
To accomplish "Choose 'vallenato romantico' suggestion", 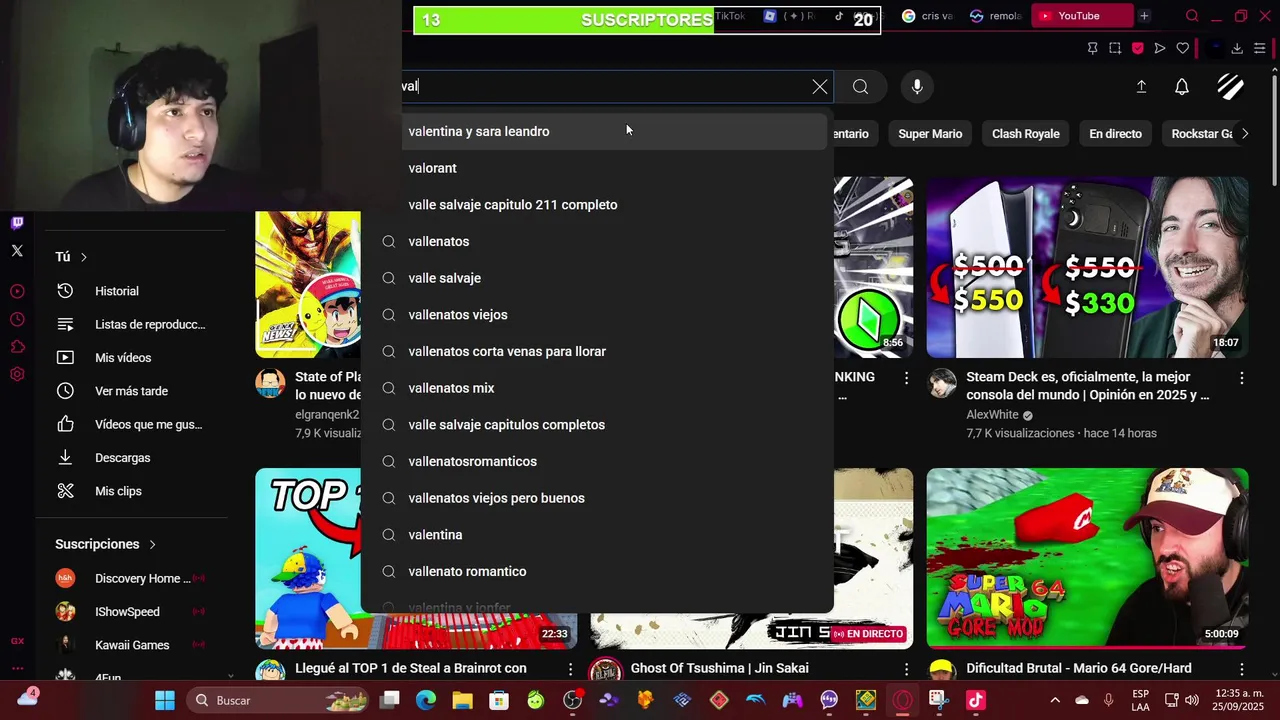I will (597, 571).
